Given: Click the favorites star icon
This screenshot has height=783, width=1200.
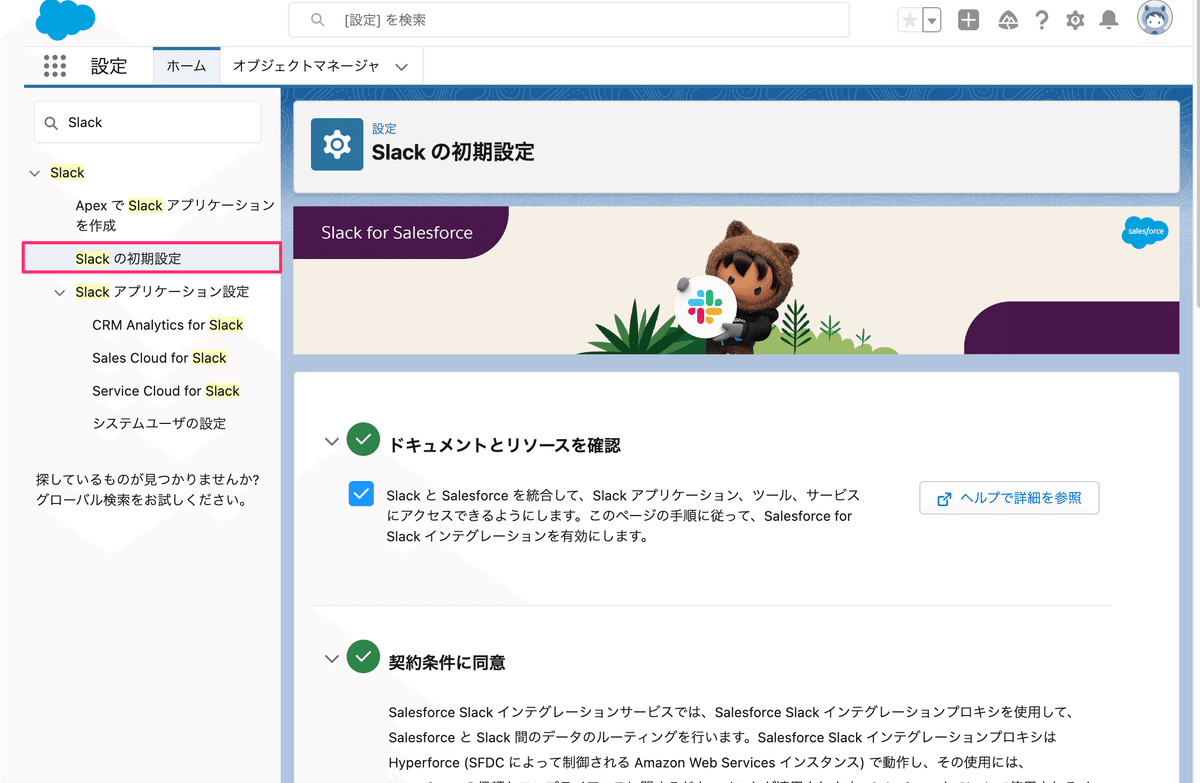Looking at the screenshot, I should pyautogui.click(x=909, y=20).
